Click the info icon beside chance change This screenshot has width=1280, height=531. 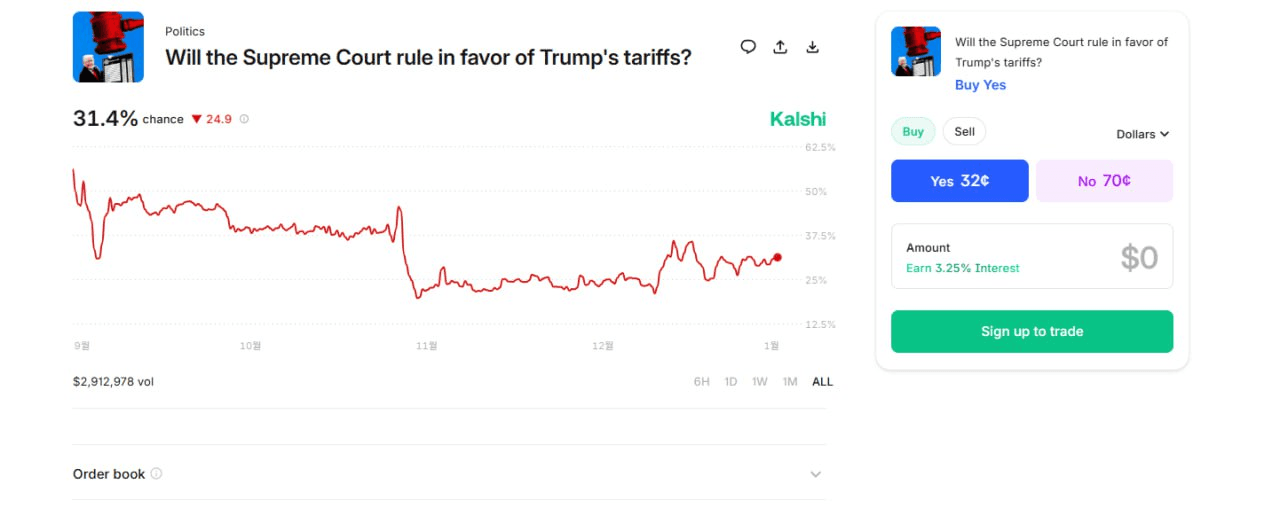click(244, 119)
